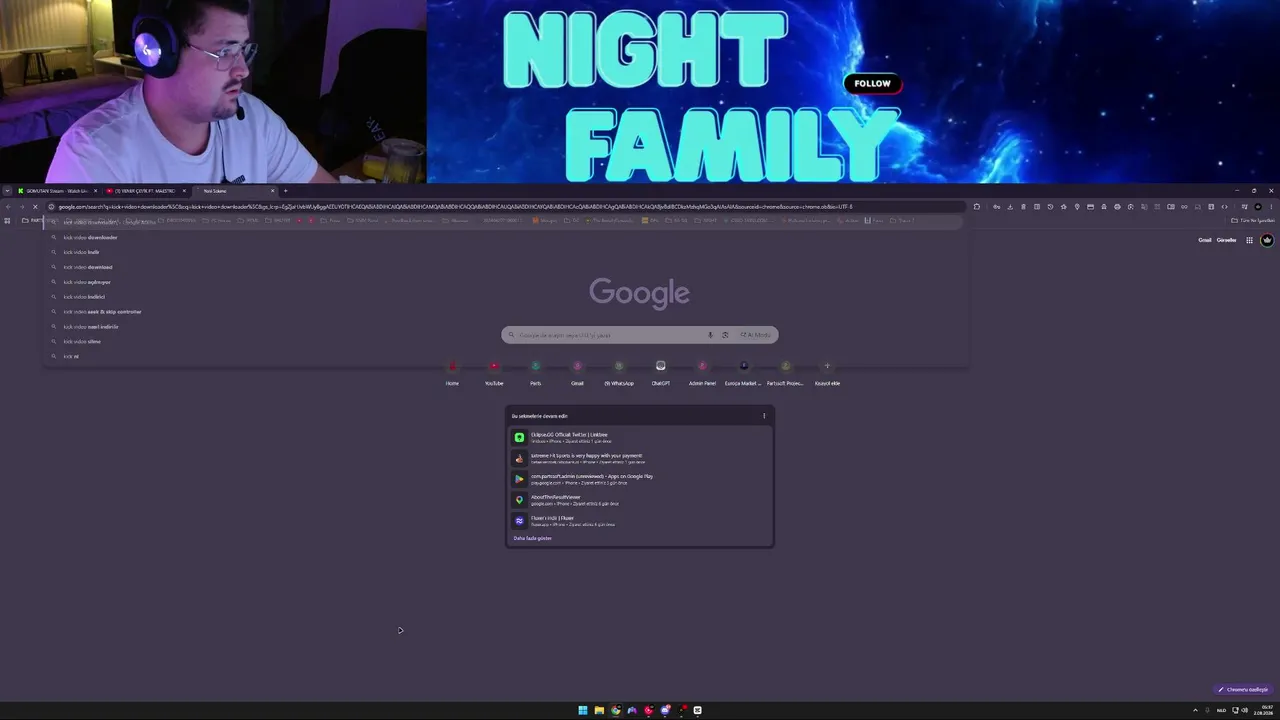Open the tab search dropdown arrow
1280x720 pixels.
pyautogui.click(x=7, y=191)
